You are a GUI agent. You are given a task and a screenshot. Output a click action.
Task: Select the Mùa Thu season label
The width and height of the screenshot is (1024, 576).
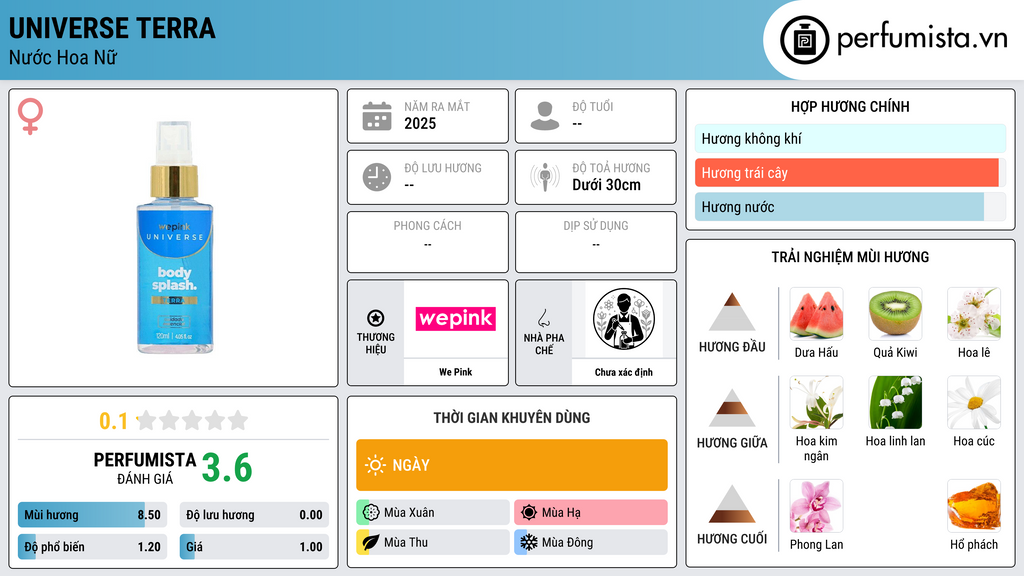(406, 543)
